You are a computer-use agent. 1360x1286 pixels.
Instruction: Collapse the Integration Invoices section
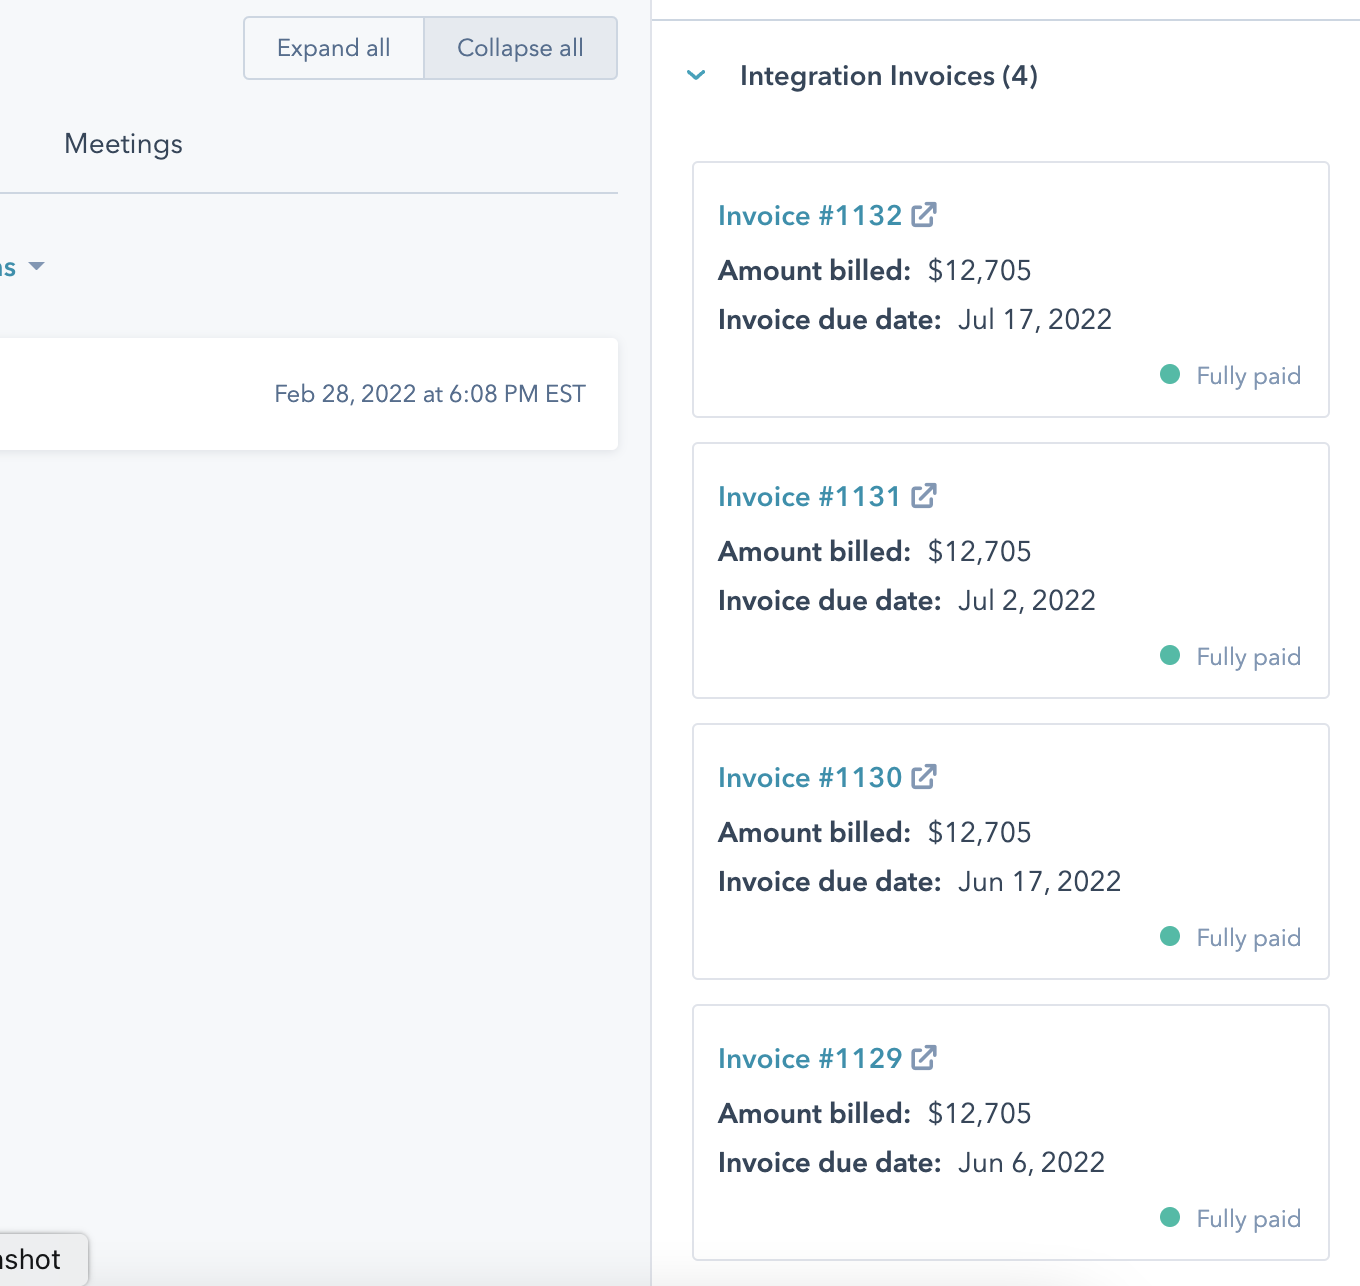tap(695, 75)
